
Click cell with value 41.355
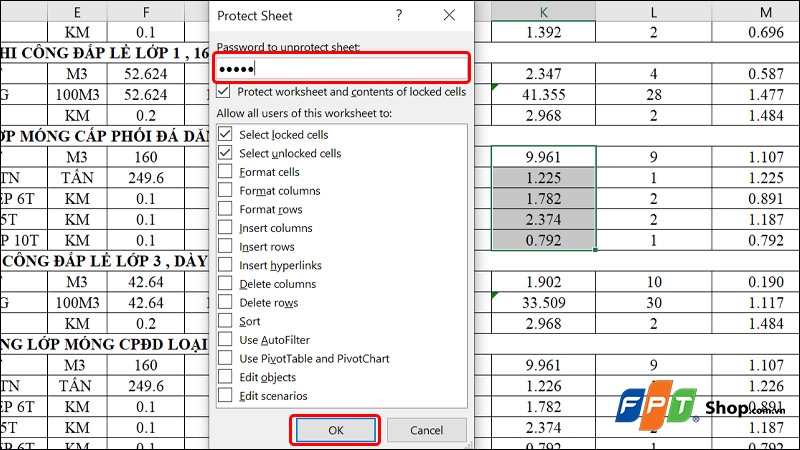tap(543, 95)
